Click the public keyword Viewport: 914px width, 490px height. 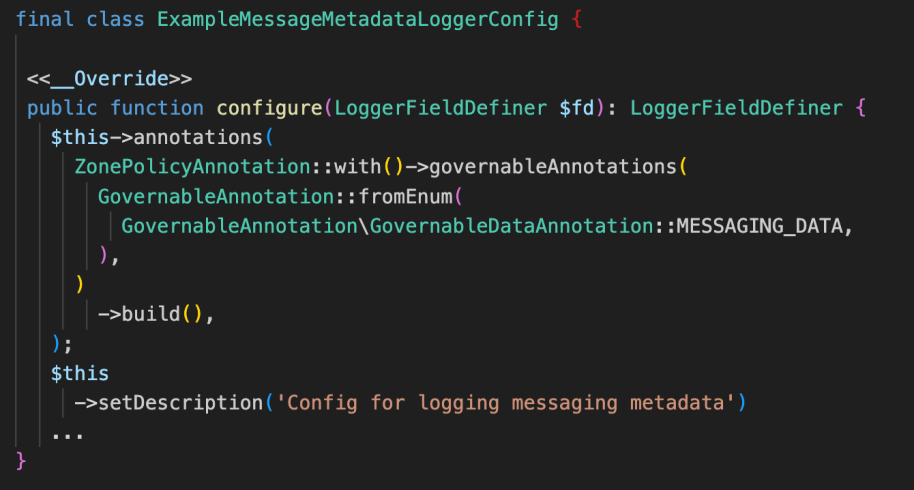click(62, 108)
